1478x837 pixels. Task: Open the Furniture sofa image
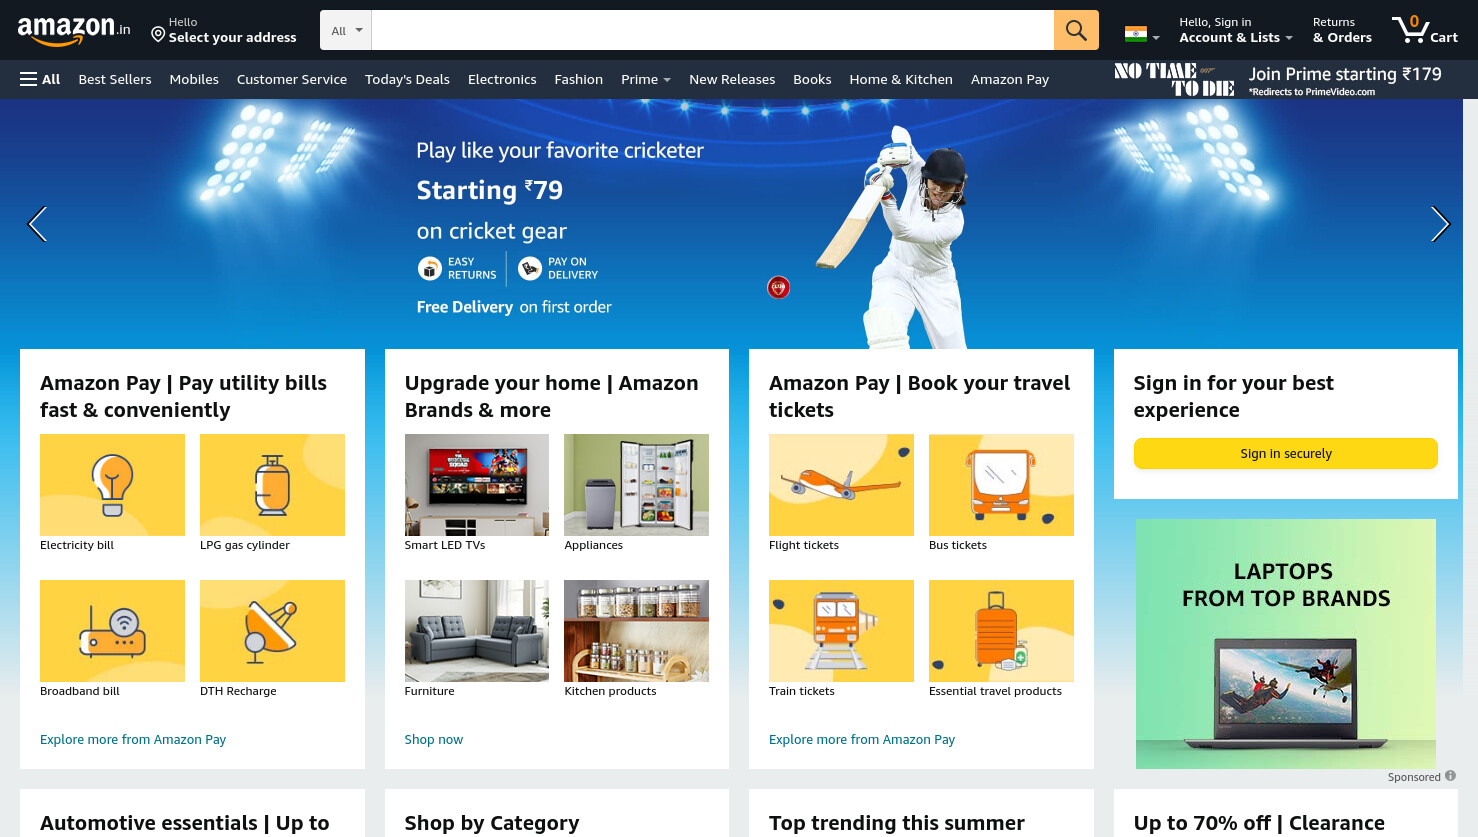[477, 631]
